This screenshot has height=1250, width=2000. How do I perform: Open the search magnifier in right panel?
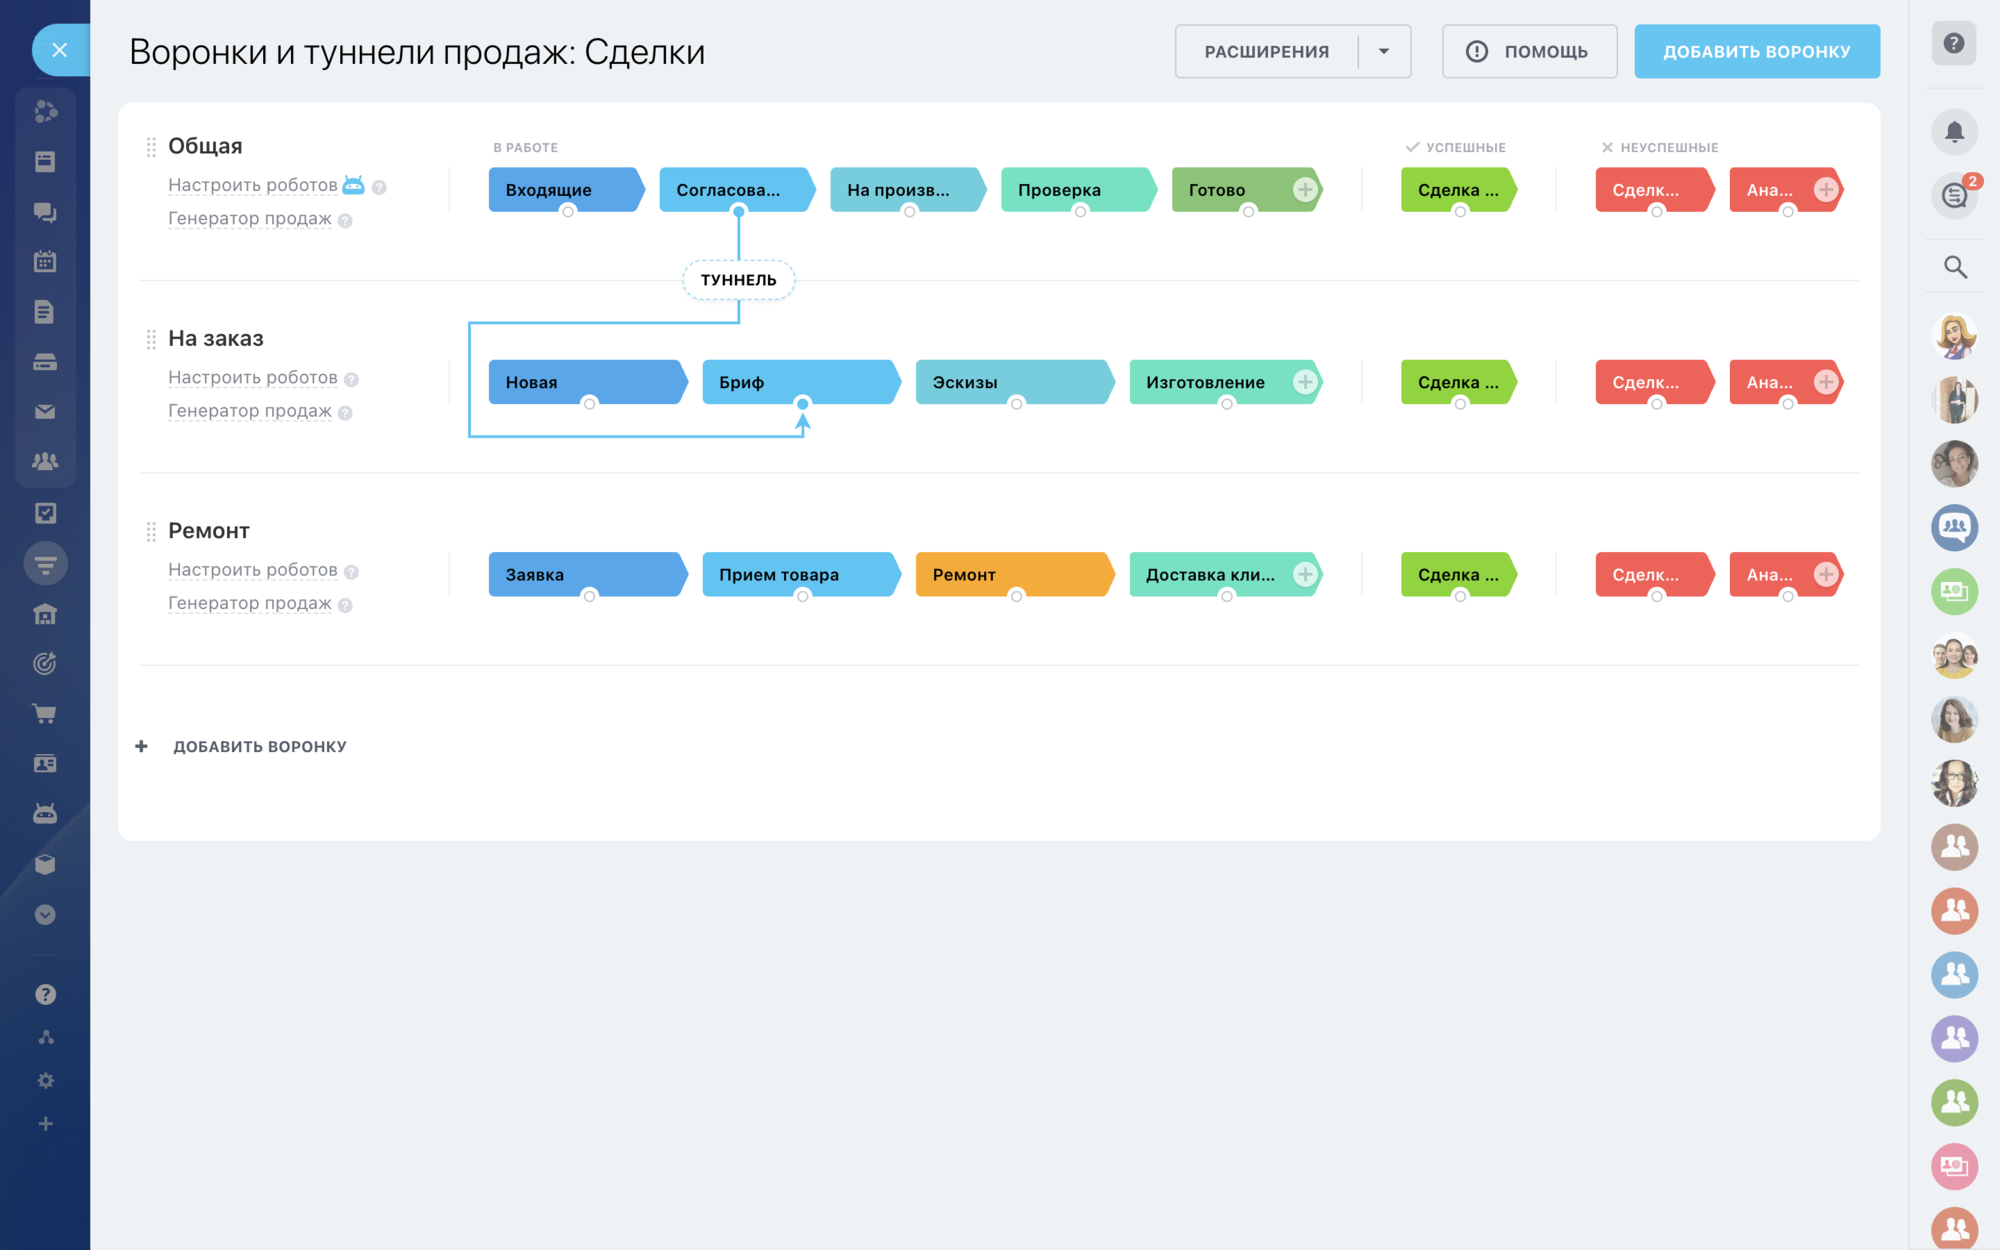pyautogui.click(x=1955, y=267)
